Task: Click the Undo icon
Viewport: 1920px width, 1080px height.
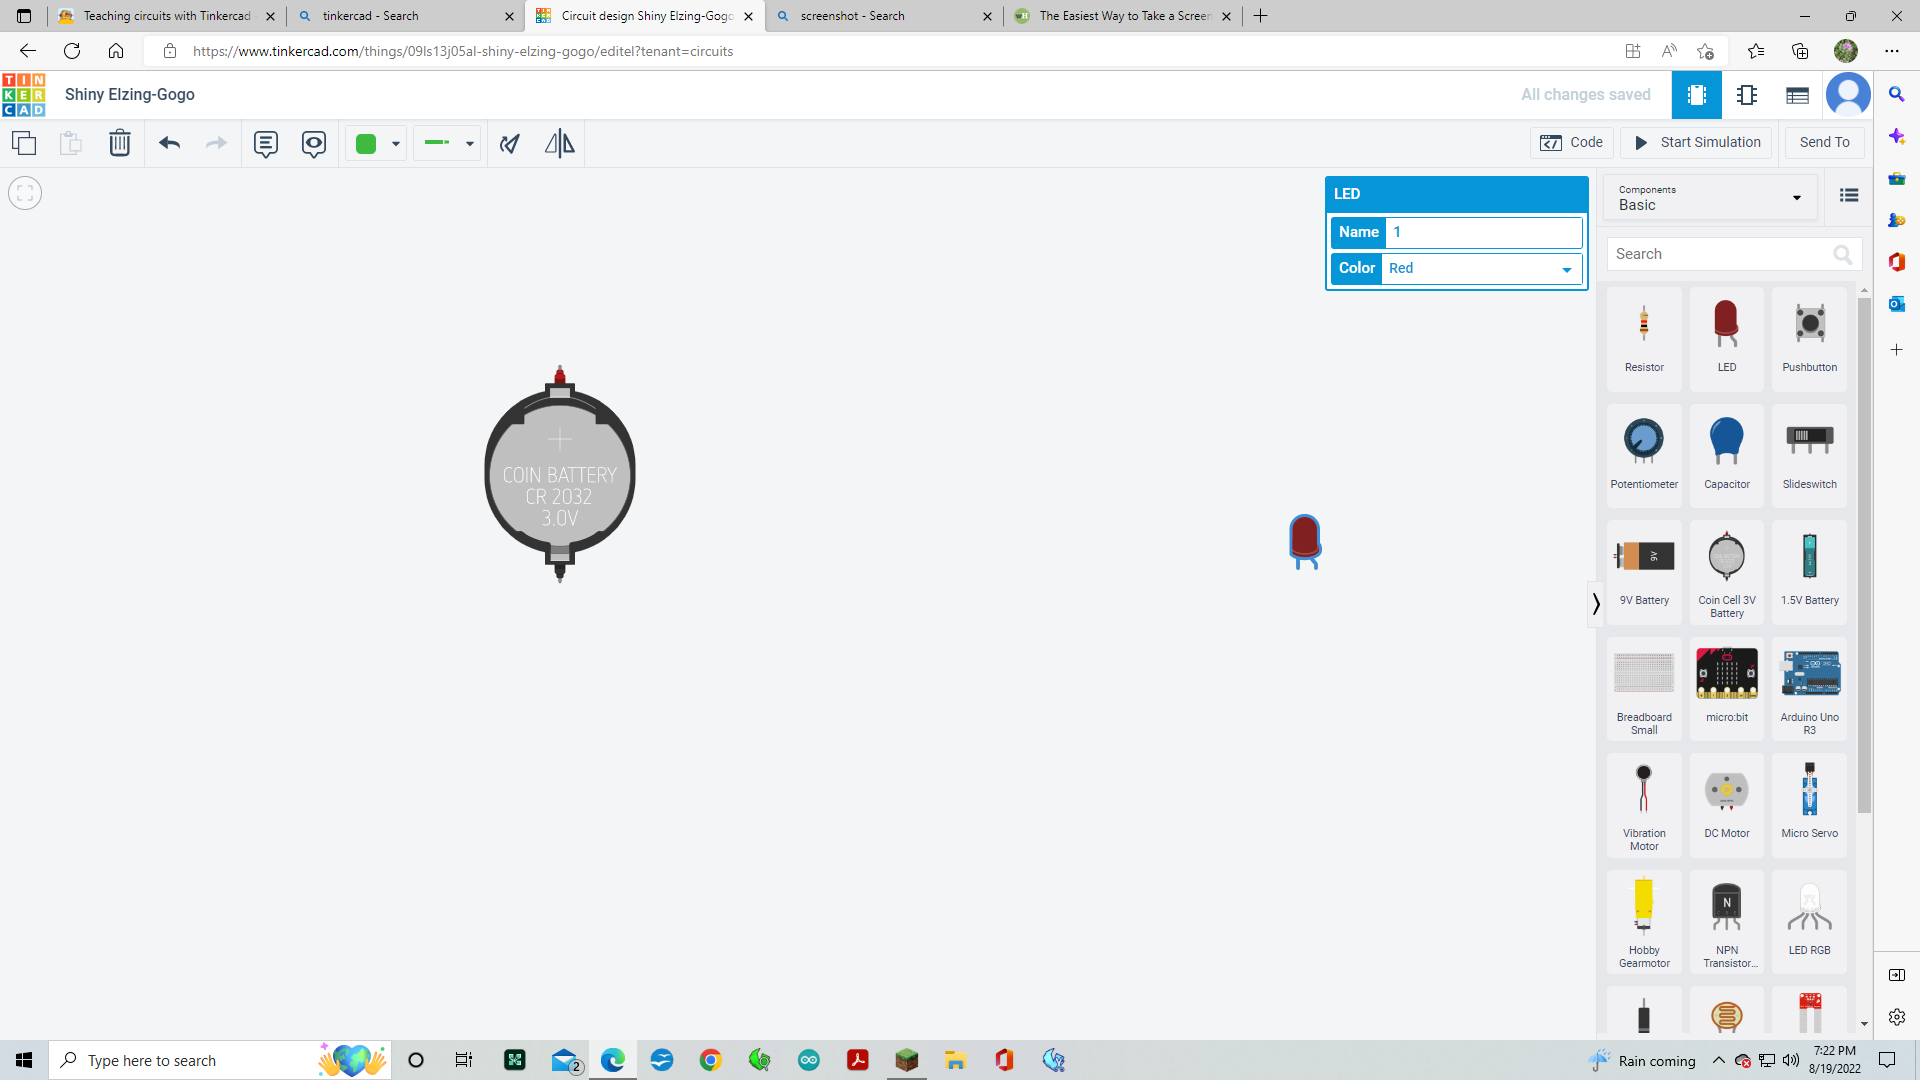Action: tap(169, 143)
